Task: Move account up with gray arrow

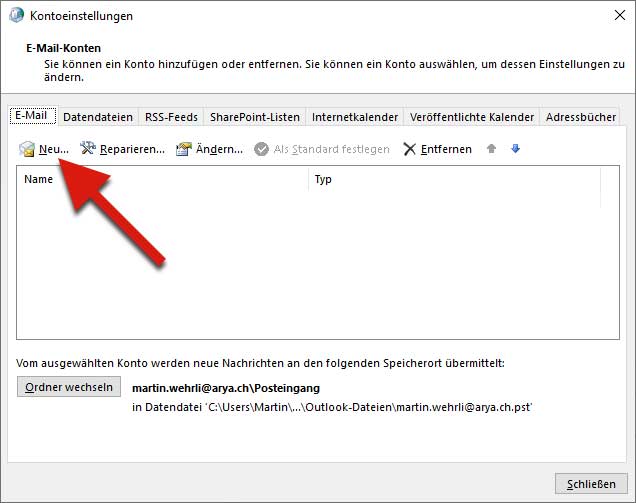Action: pos(491,149)
